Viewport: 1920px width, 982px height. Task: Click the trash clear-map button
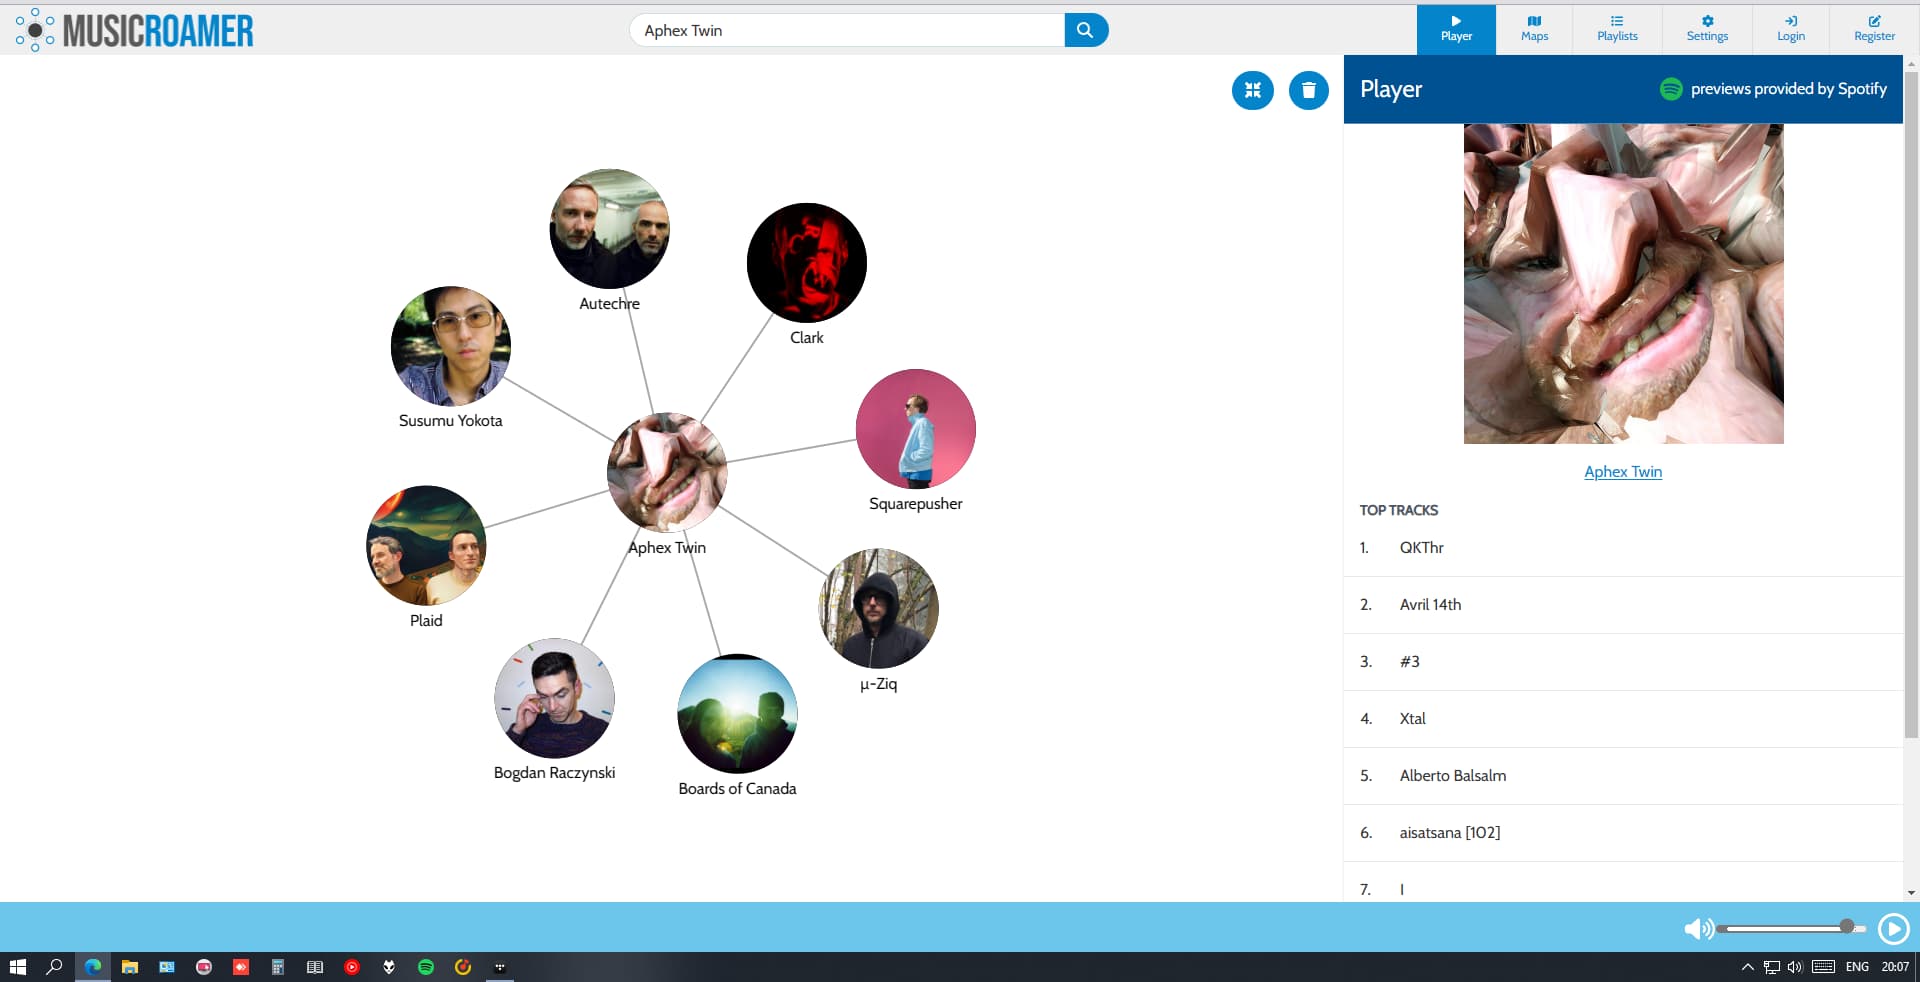point(1309,90)
